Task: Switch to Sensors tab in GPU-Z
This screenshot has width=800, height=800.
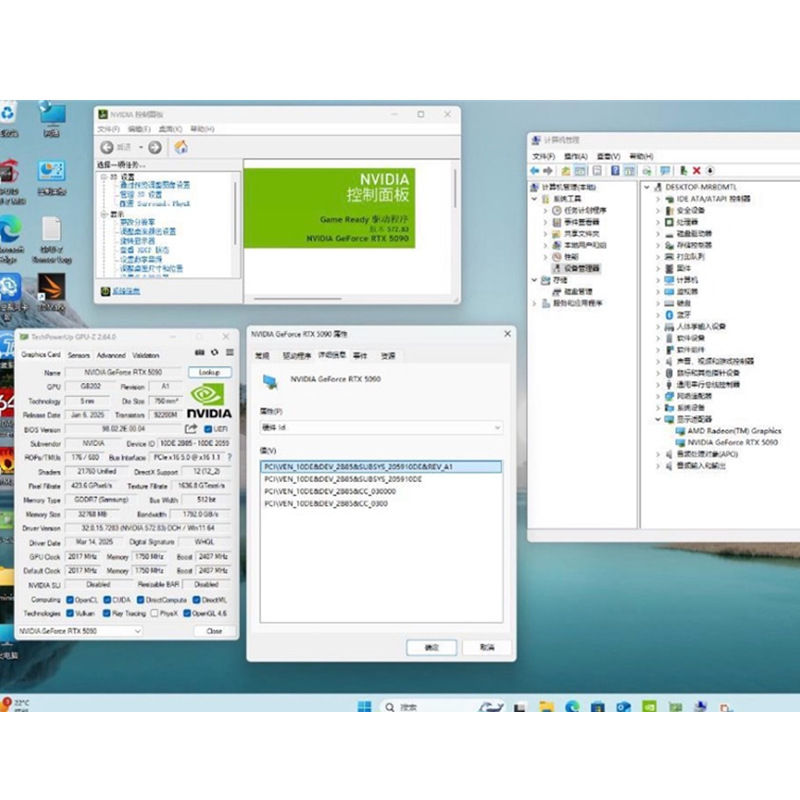Action: (x=79, y=355)
